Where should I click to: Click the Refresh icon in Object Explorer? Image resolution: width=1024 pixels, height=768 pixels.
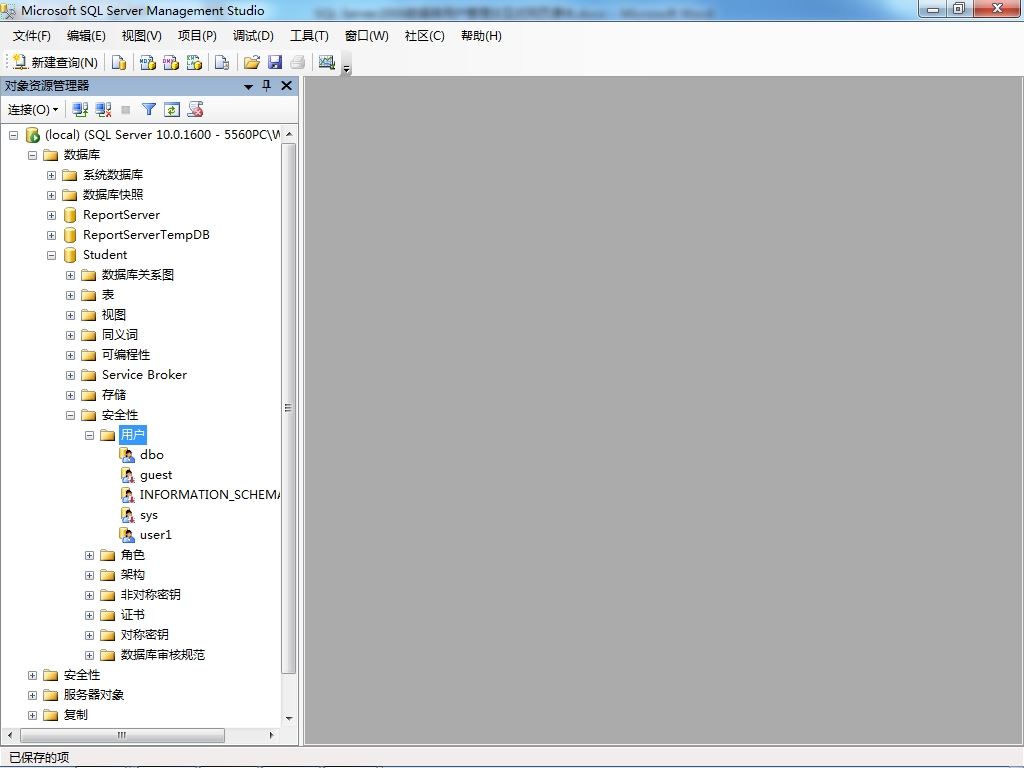(x=172, y=110)
